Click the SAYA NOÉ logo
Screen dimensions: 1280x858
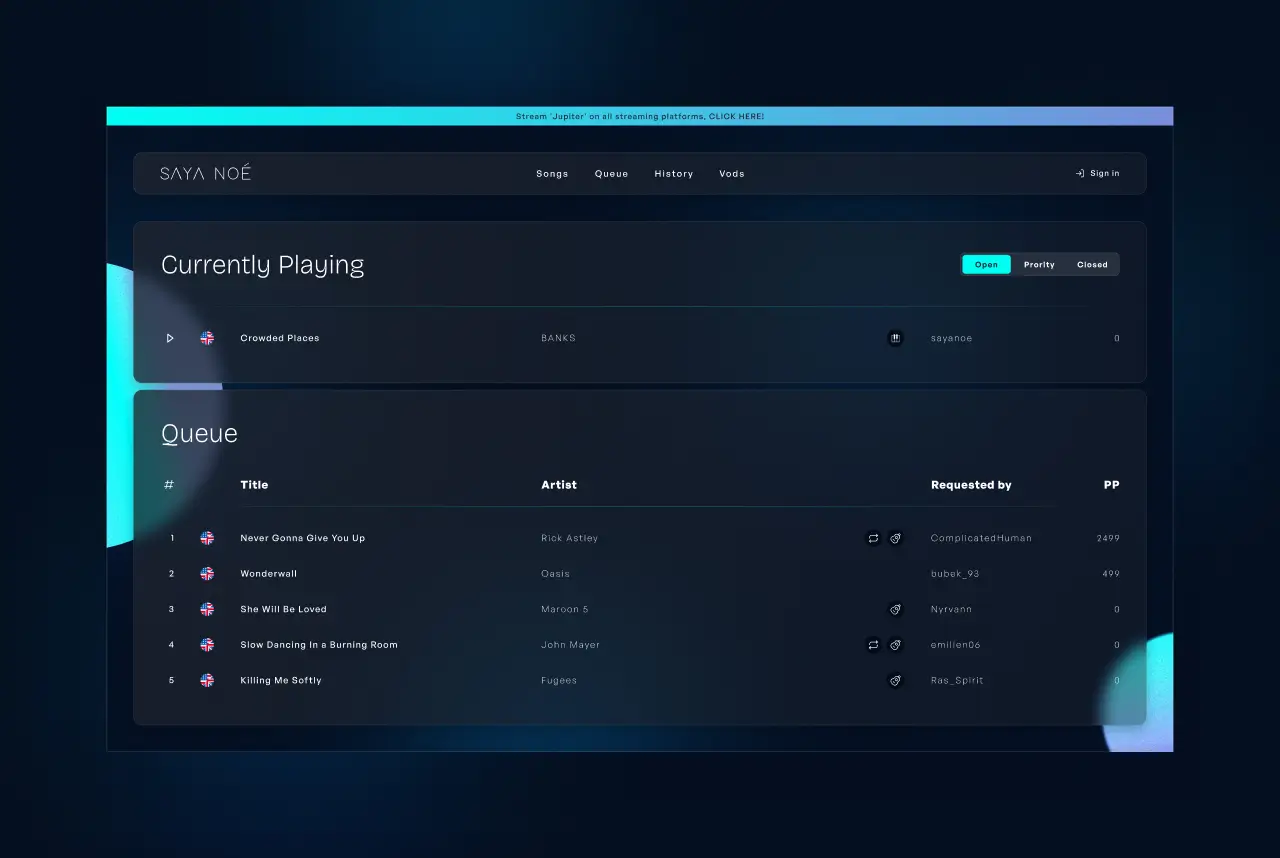coord(205,173)
